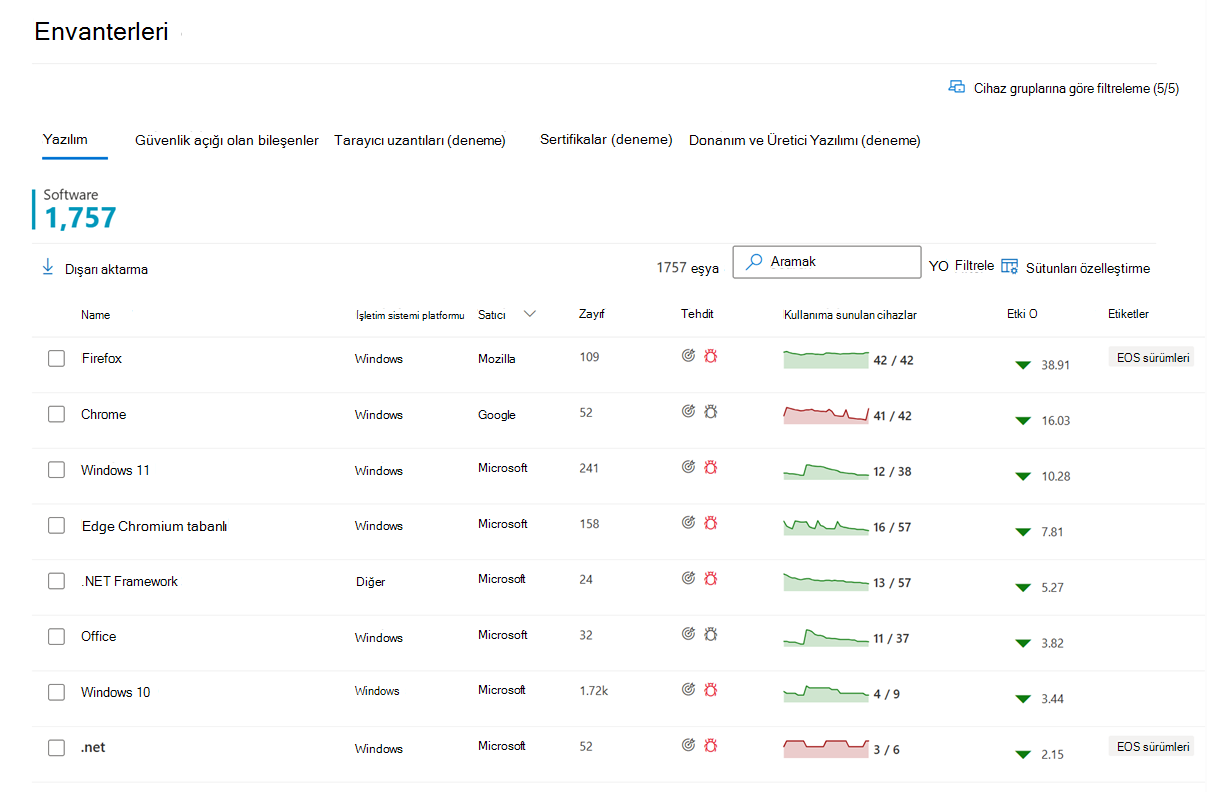This screenshot has width=1207, height=792.
Task: Click the .net row red bug icon
Action: click(x=711, y=744)
